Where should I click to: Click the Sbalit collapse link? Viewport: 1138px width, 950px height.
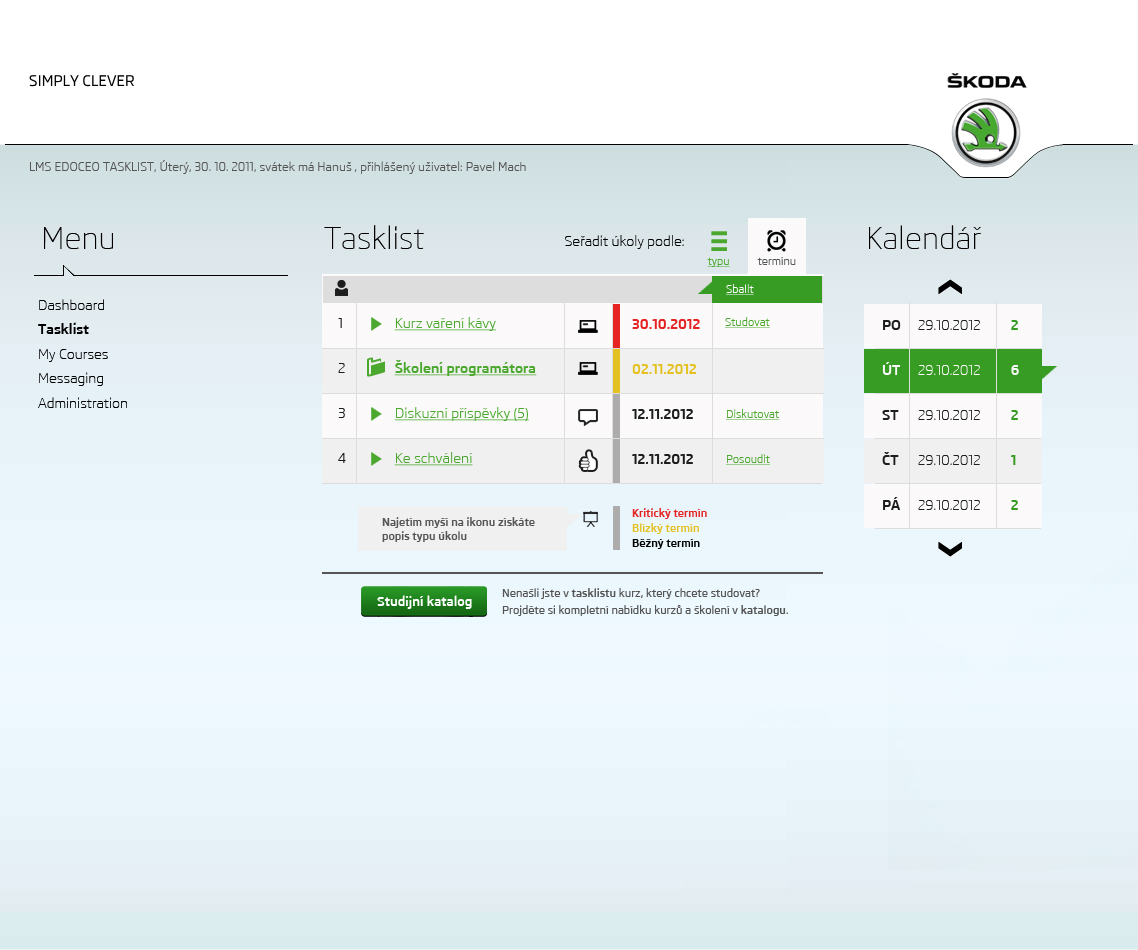coord(740,289)
